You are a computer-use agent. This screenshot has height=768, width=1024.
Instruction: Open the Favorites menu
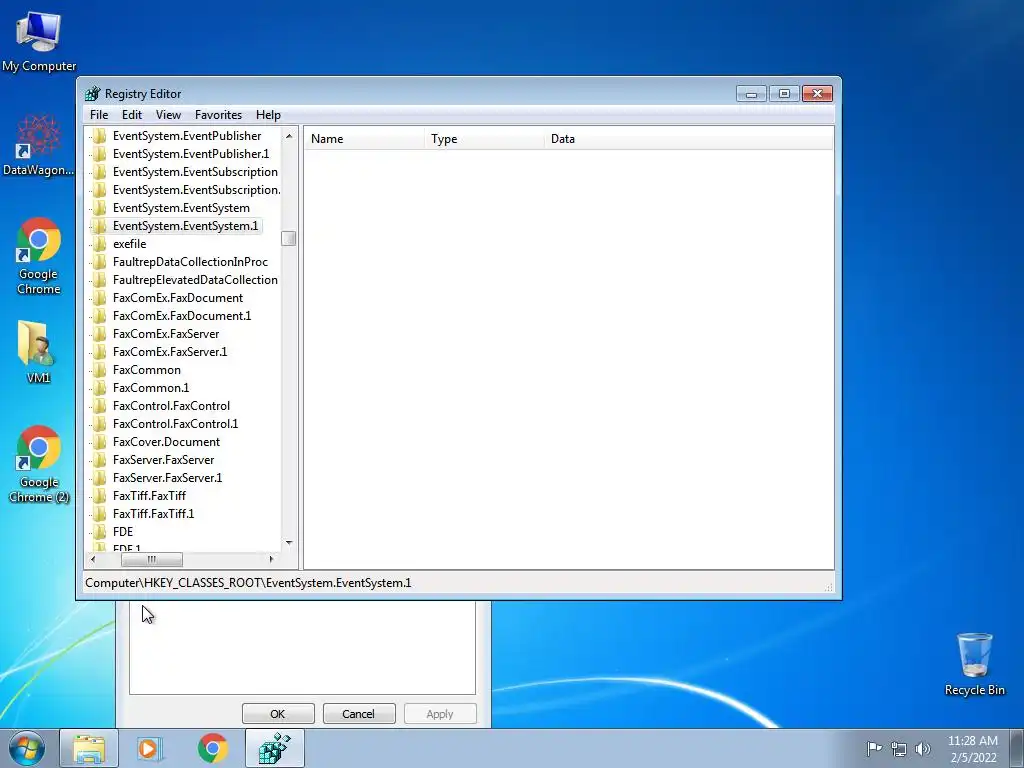point(218,115)
